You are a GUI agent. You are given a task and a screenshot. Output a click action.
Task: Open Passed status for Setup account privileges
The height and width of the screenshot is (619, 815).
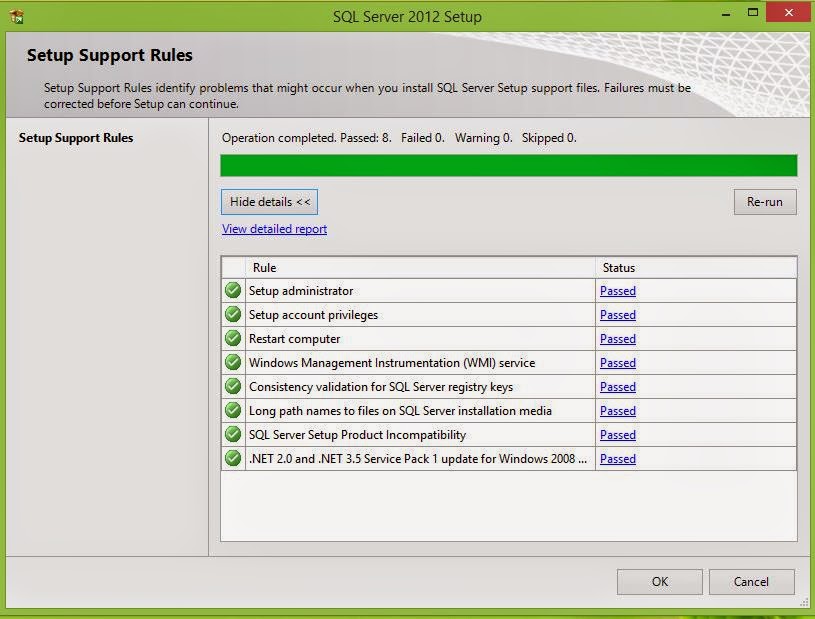point(617,315)
